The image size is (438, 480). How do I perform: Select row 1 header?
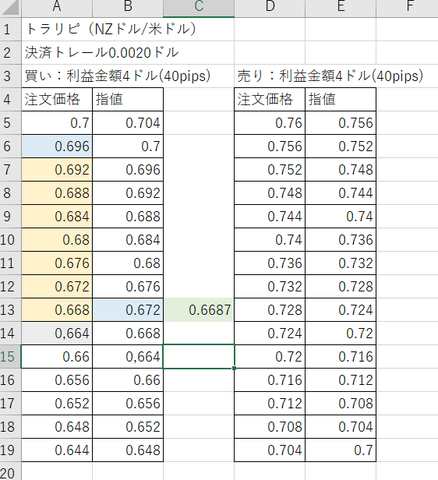[11, 29]
